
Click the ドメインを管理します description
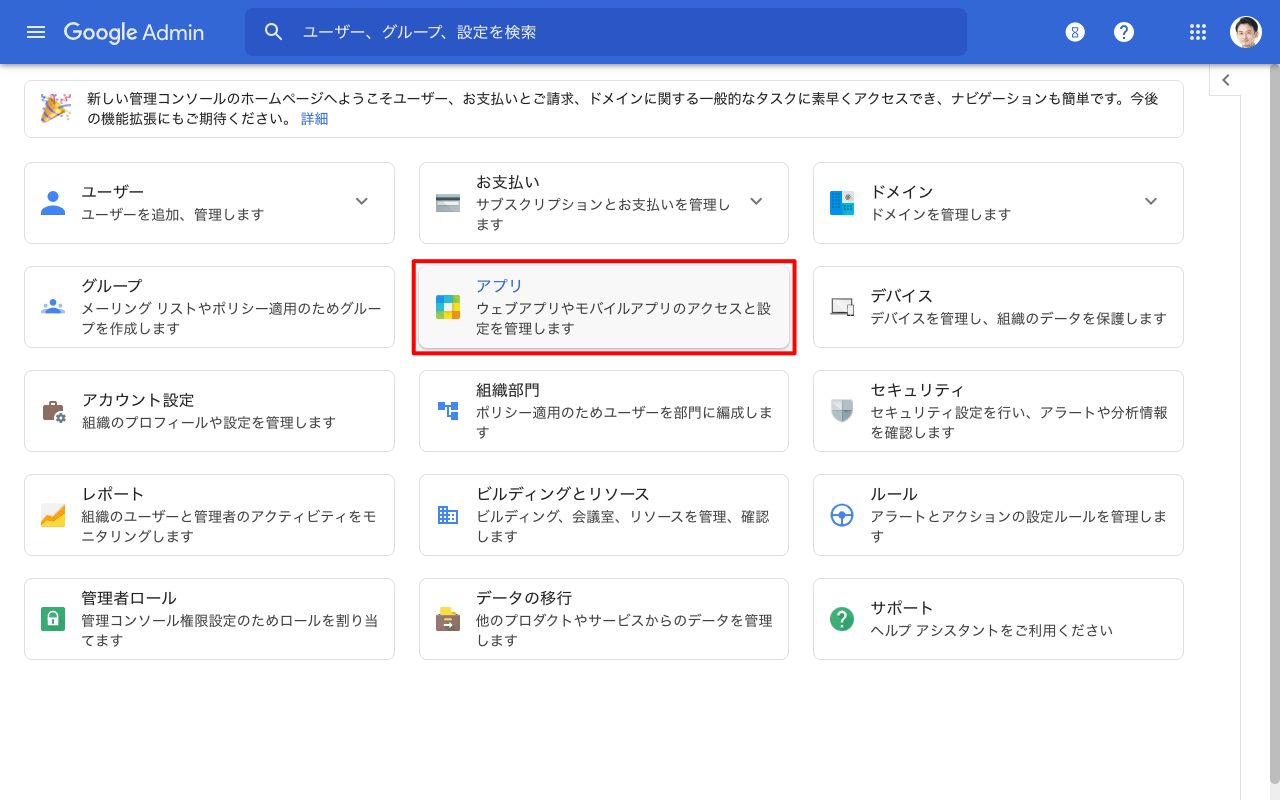[x=941, y=214]
